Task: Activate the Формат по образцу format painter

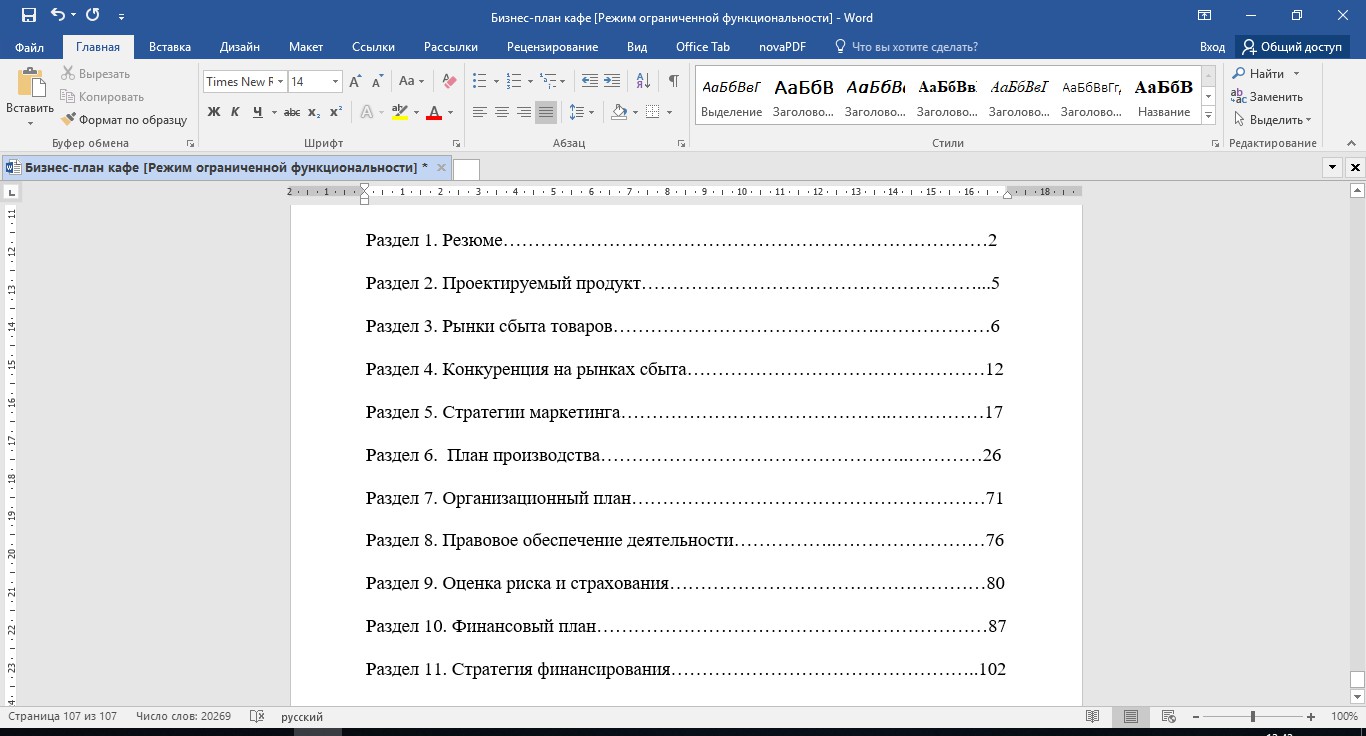Action: coord(124,120)
